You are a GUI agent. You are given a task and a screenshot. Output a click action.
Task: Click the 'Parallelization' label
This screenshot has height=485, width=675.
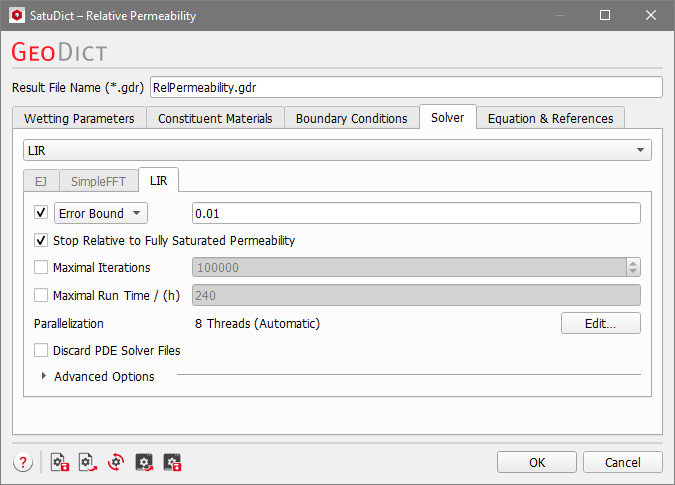69,323
